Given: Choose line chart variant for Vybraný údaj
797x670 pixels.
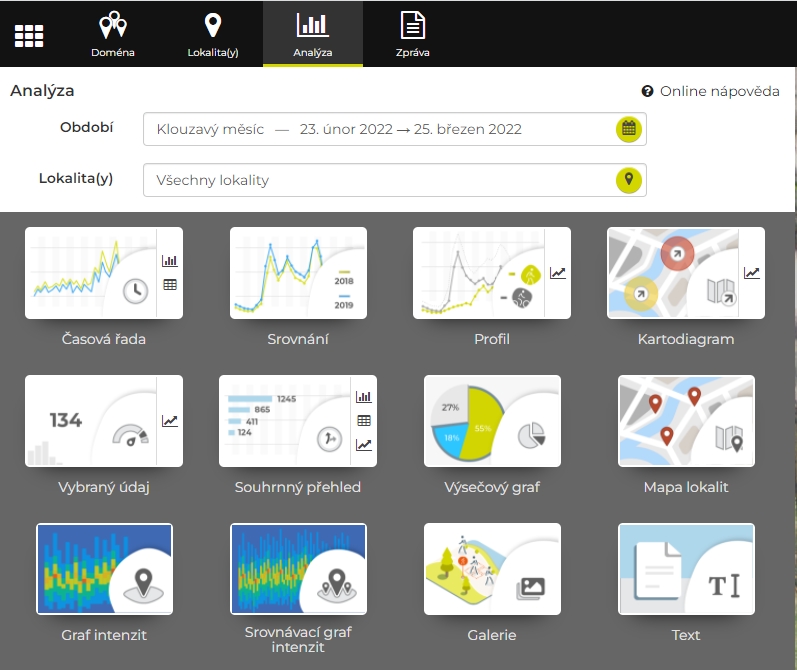Looking at the screenshot, I should pyautogui.click(x=170, y=421).
